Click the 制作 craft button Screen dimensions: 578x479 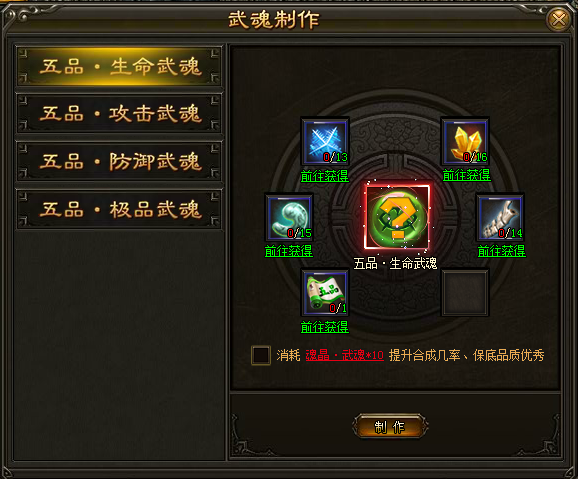click(x=390, y=427)
